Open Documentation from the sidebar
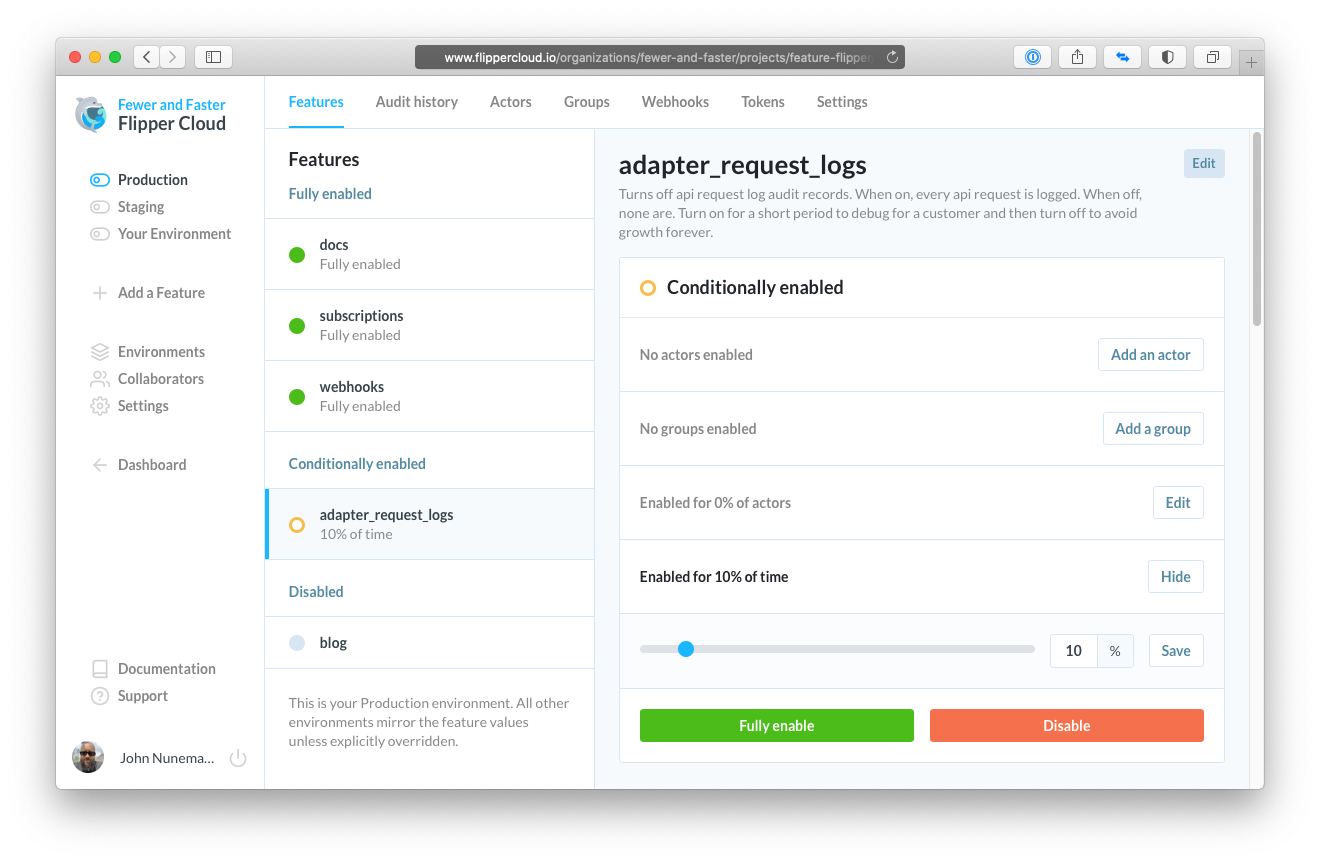The width and height of the screenshot is (1320, 863). point(166,668)
